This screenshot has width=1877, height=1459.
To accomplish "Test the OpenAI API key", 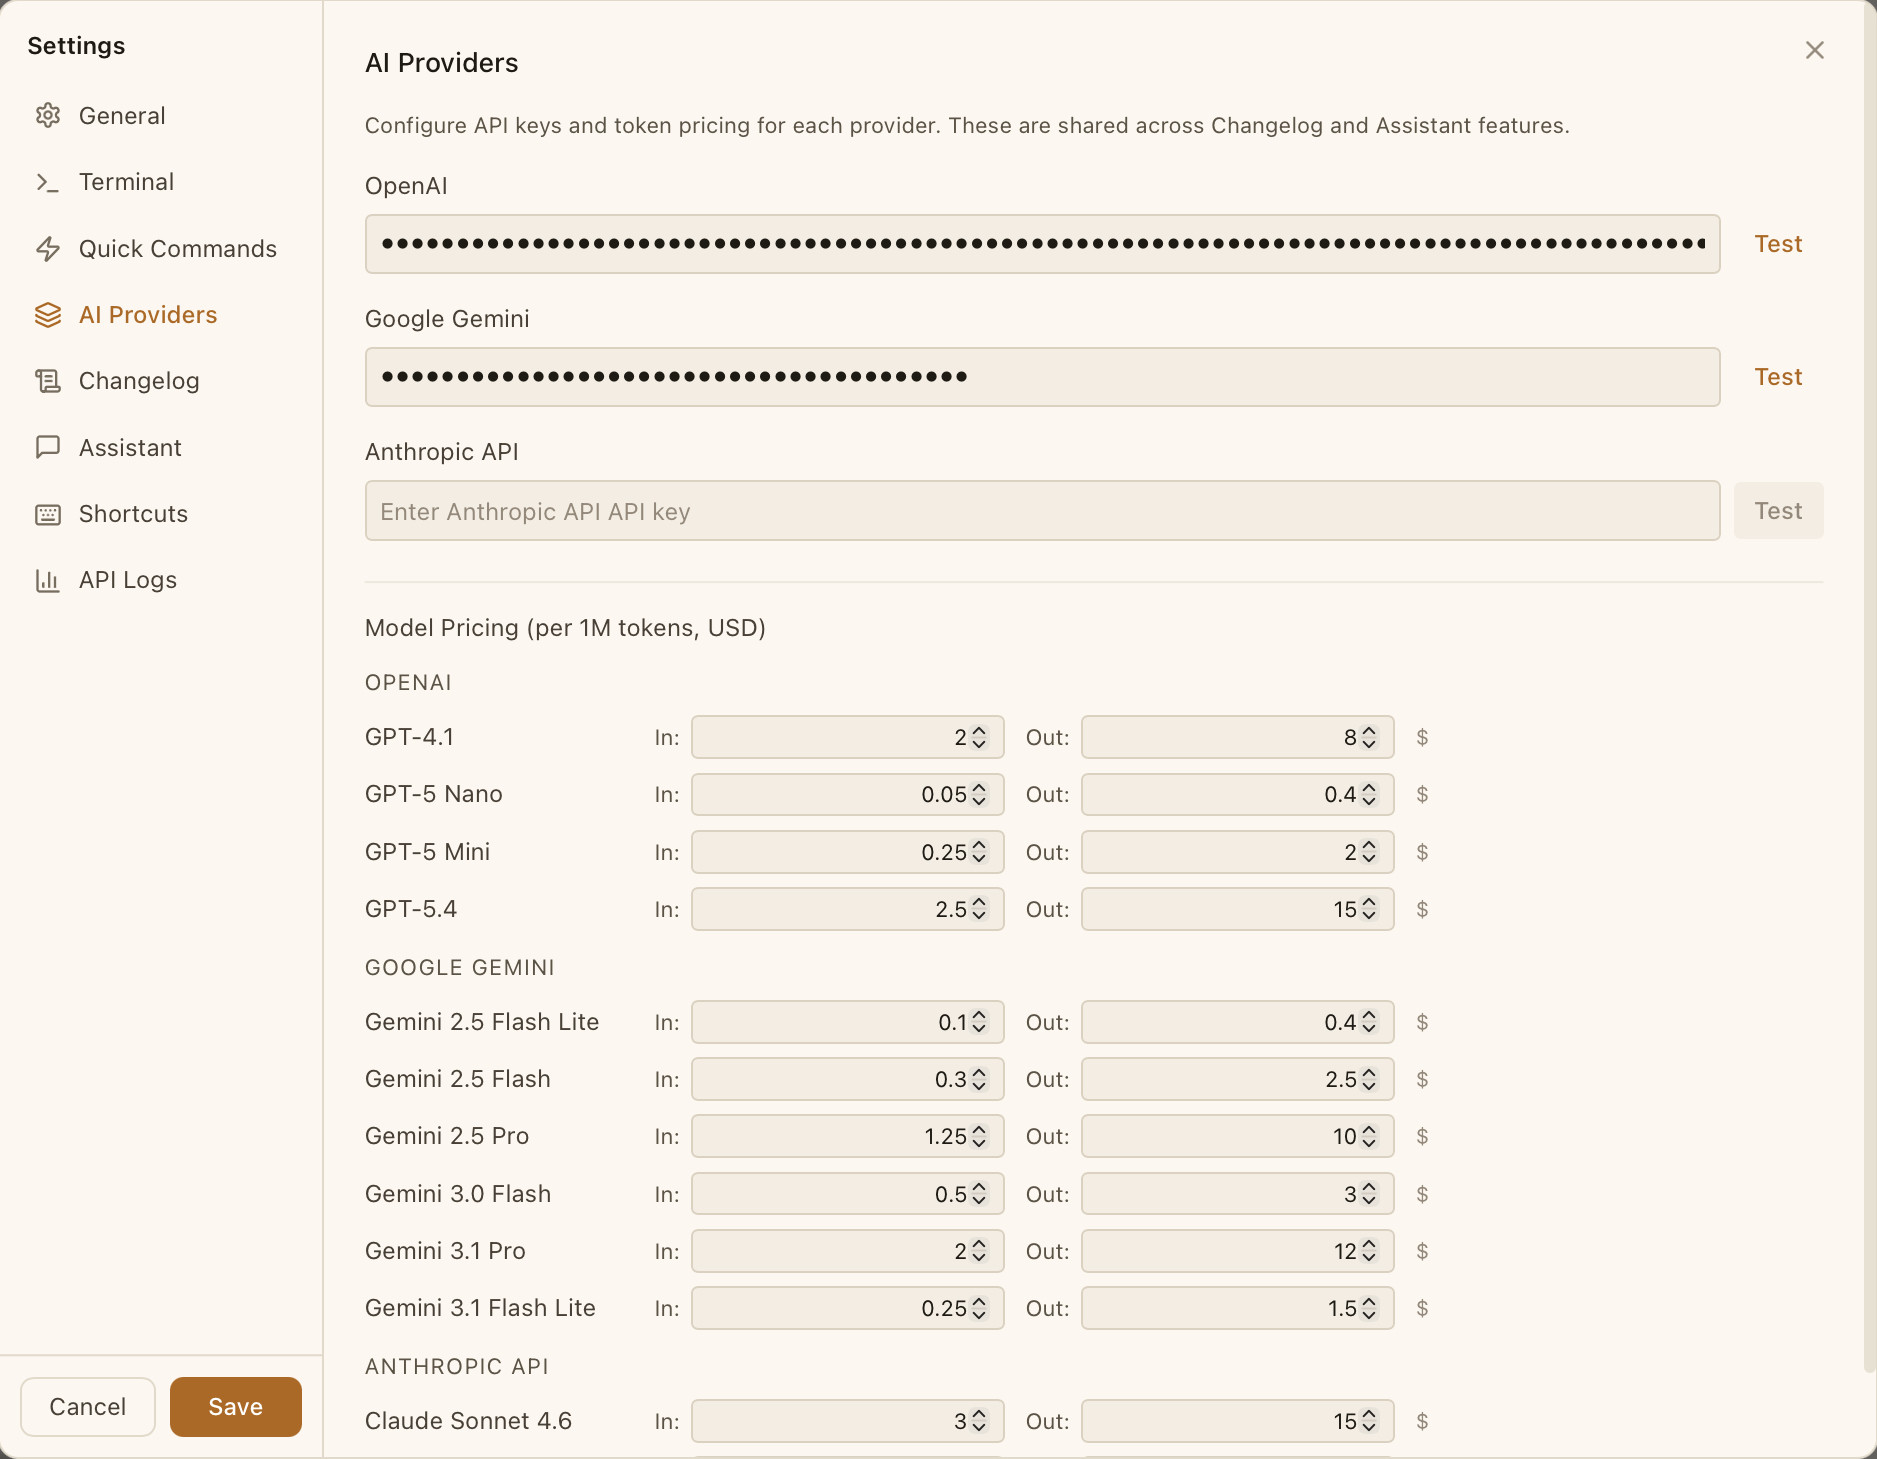I will click(1777, 244).
